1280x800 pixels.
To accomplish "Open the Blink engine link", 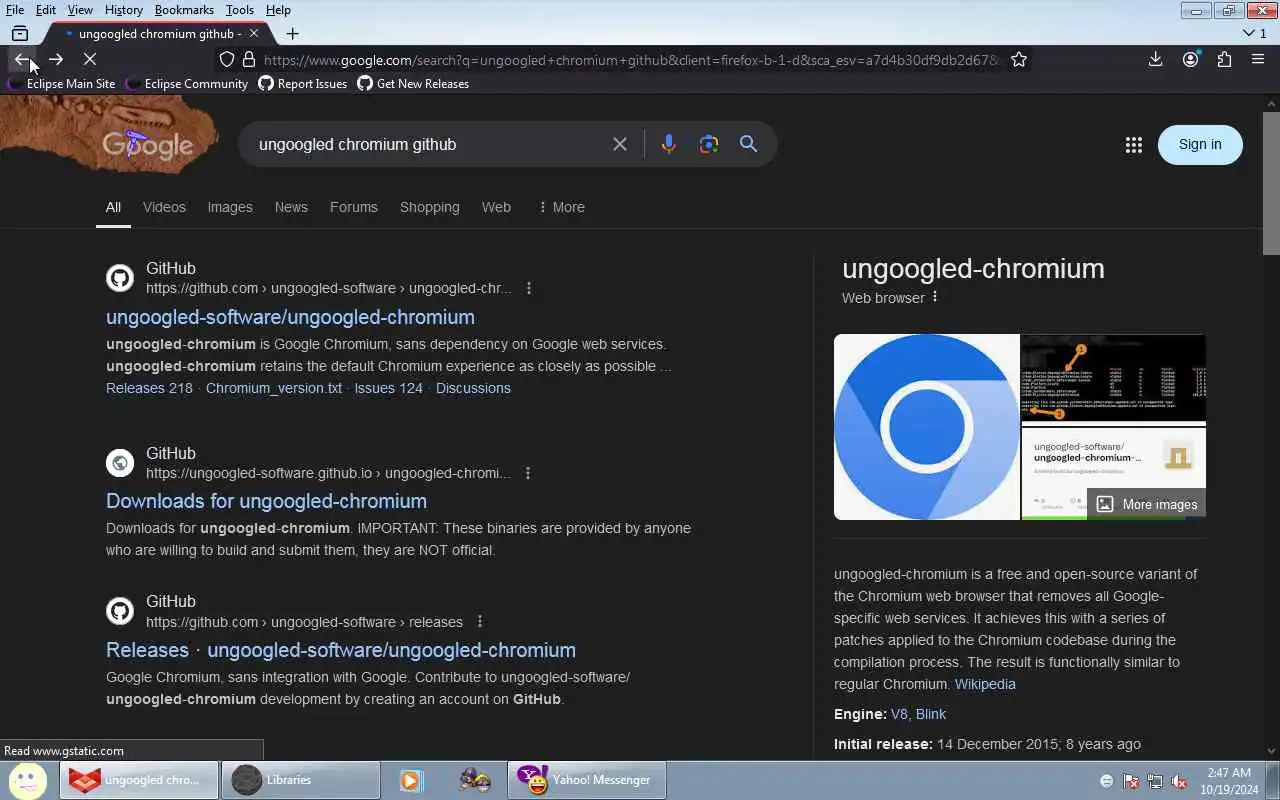I will click(x=930, y=714).
